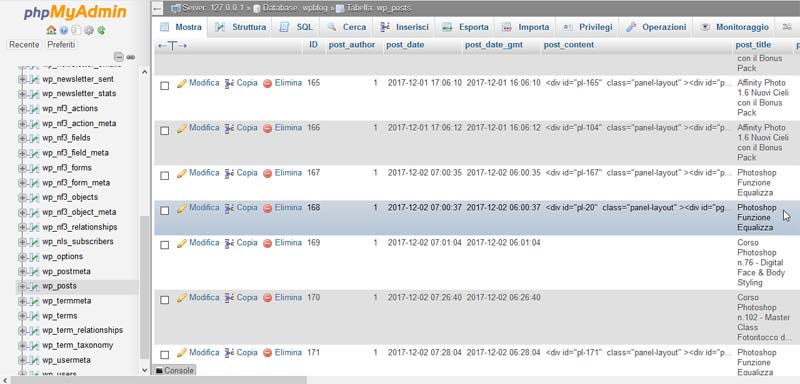Expand the wp_newsletter_stats tree node
The image size is (800, 384).
22,94
